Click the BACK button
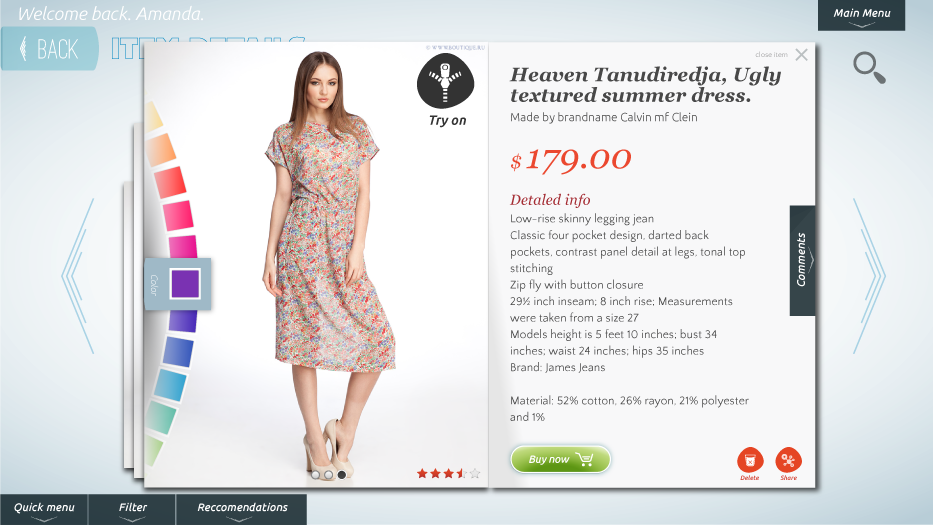The height and width of the screenshot is (525, 933). [x=49, y=48]
